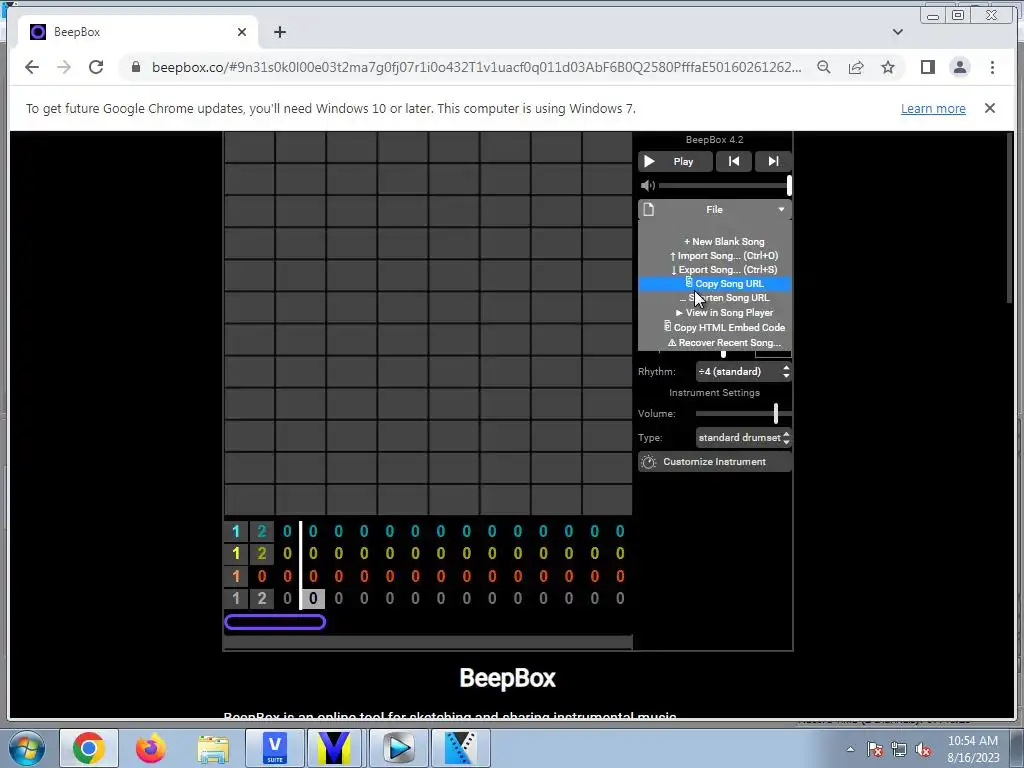
Task: Click the share page icon
Action: 856,67
